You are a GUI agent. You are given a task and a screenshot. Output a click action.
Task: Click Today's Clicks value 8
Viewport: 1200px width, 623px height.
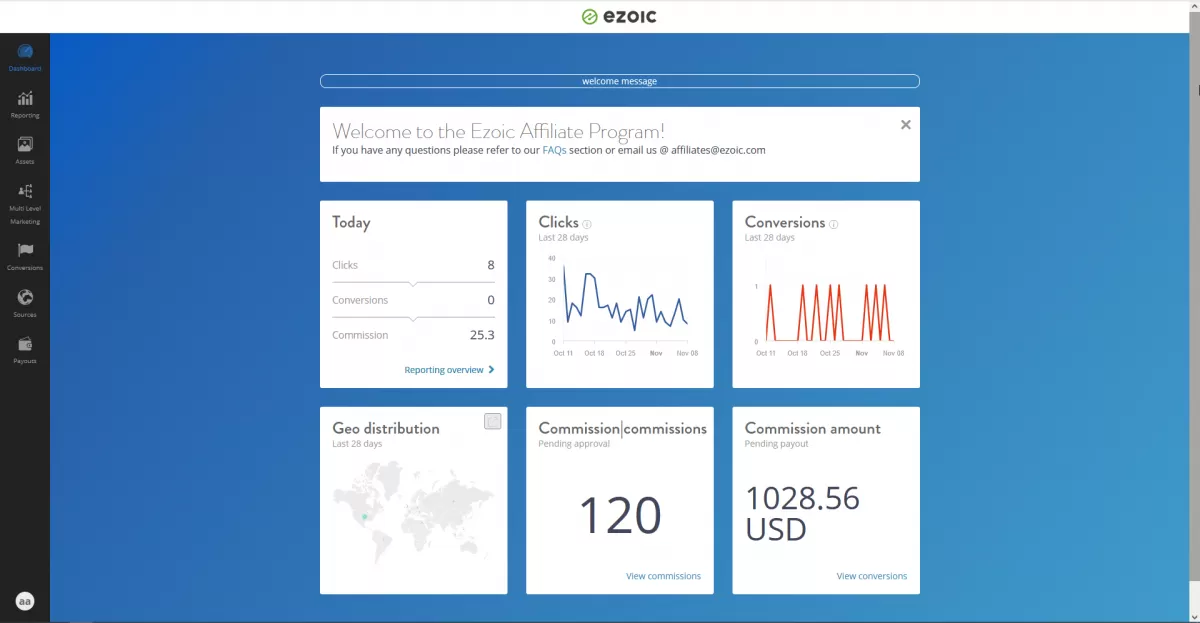491,265
